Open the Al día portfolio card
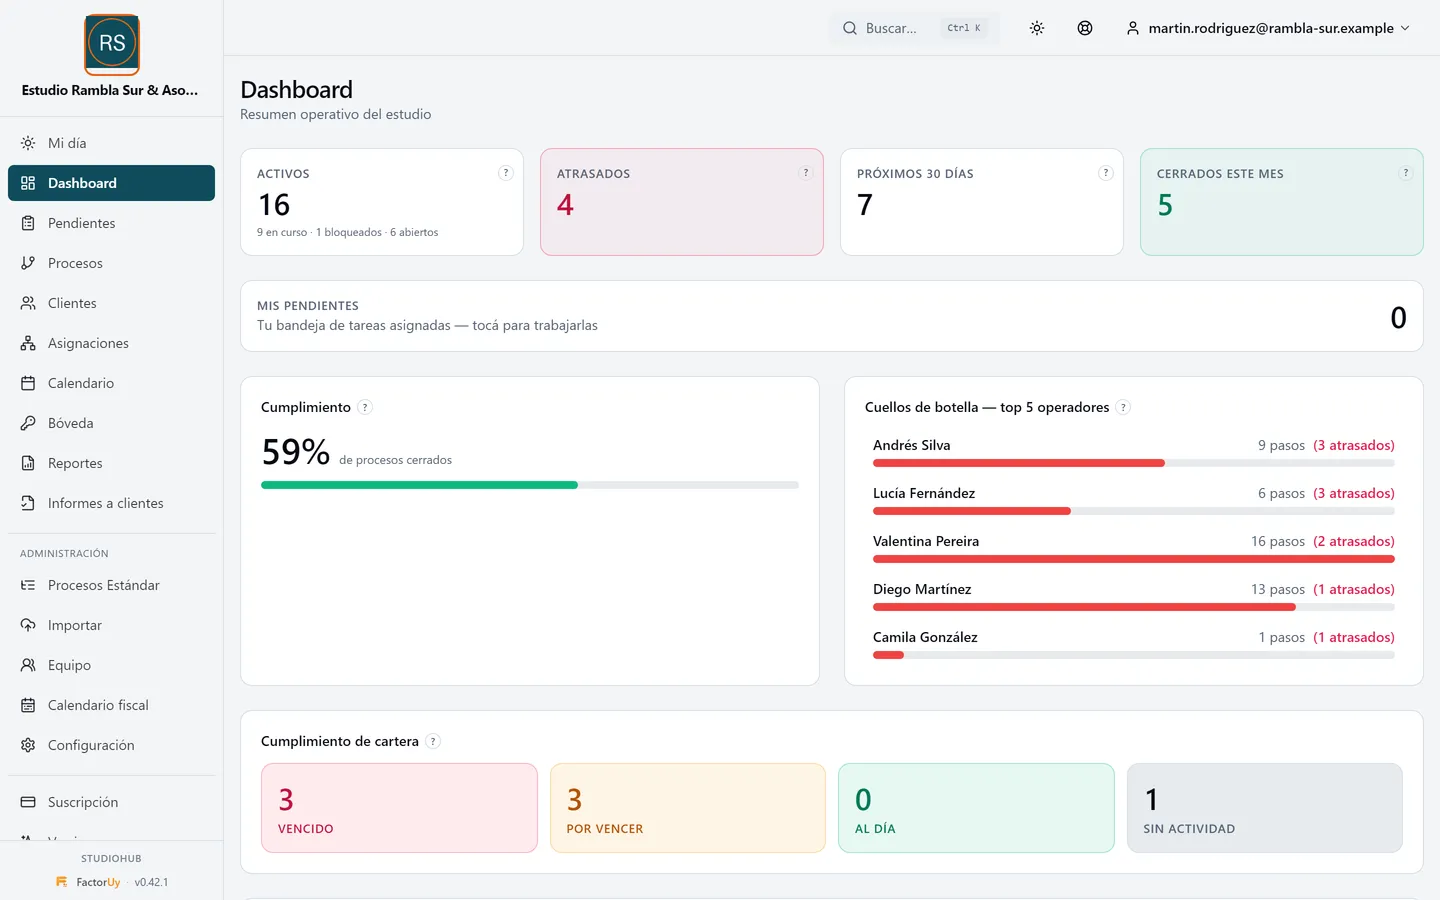Screen dimensions: 1440x900 coord(976,808)
